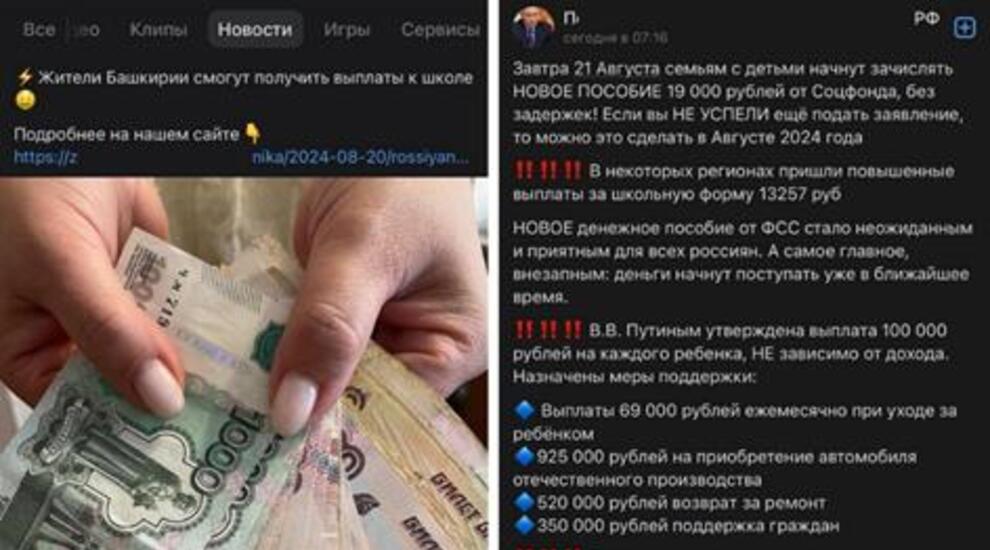Open the post author's avatar picture

tap(534, 27)
